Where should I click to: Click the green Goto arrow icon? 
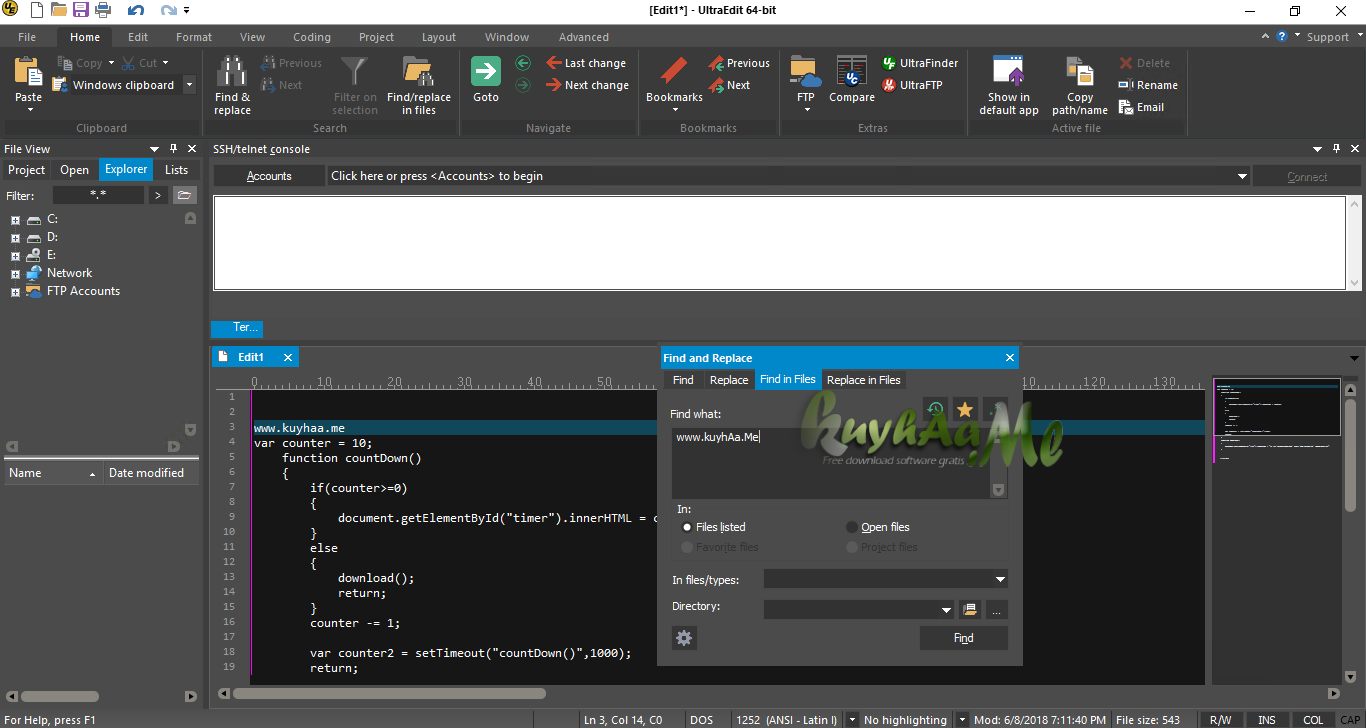tap(486, 72)
